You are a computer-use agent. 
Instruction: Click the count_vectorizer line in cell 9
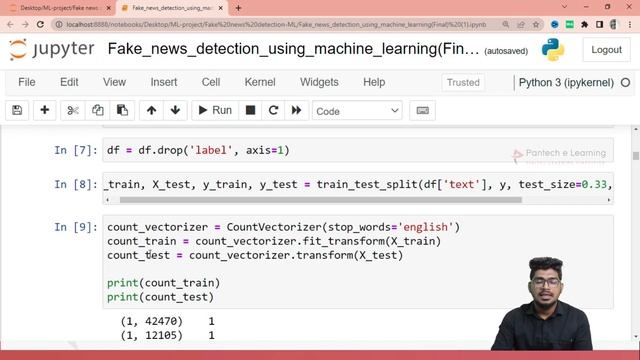(283, 227)
